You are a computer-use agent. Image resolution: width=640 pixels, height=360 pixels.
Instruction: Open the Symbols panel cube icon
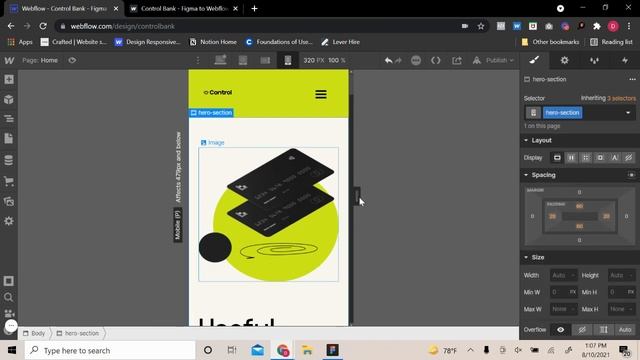tap(9, 99)
